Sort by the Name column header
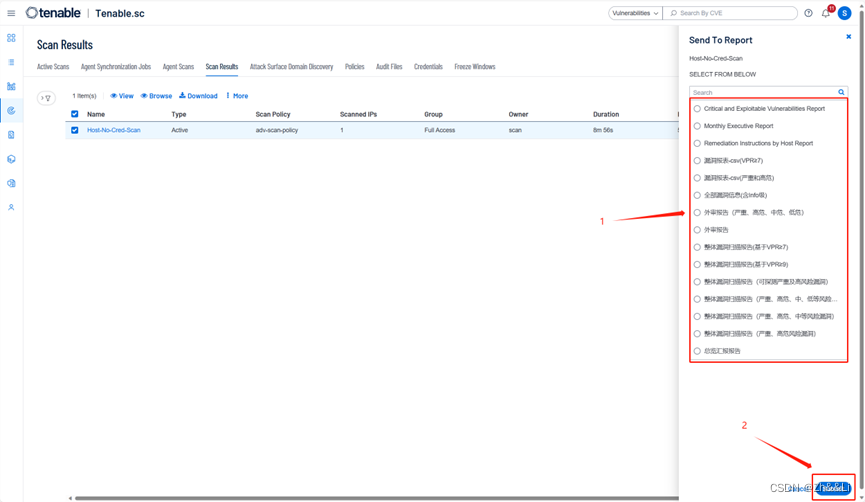865x502 pixels. click(96, 114)
